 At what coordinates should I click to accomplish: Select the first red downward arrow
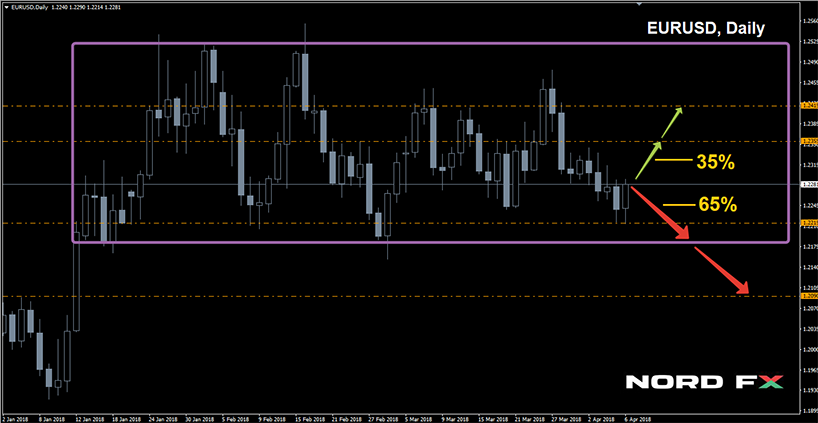click(660, 212)
